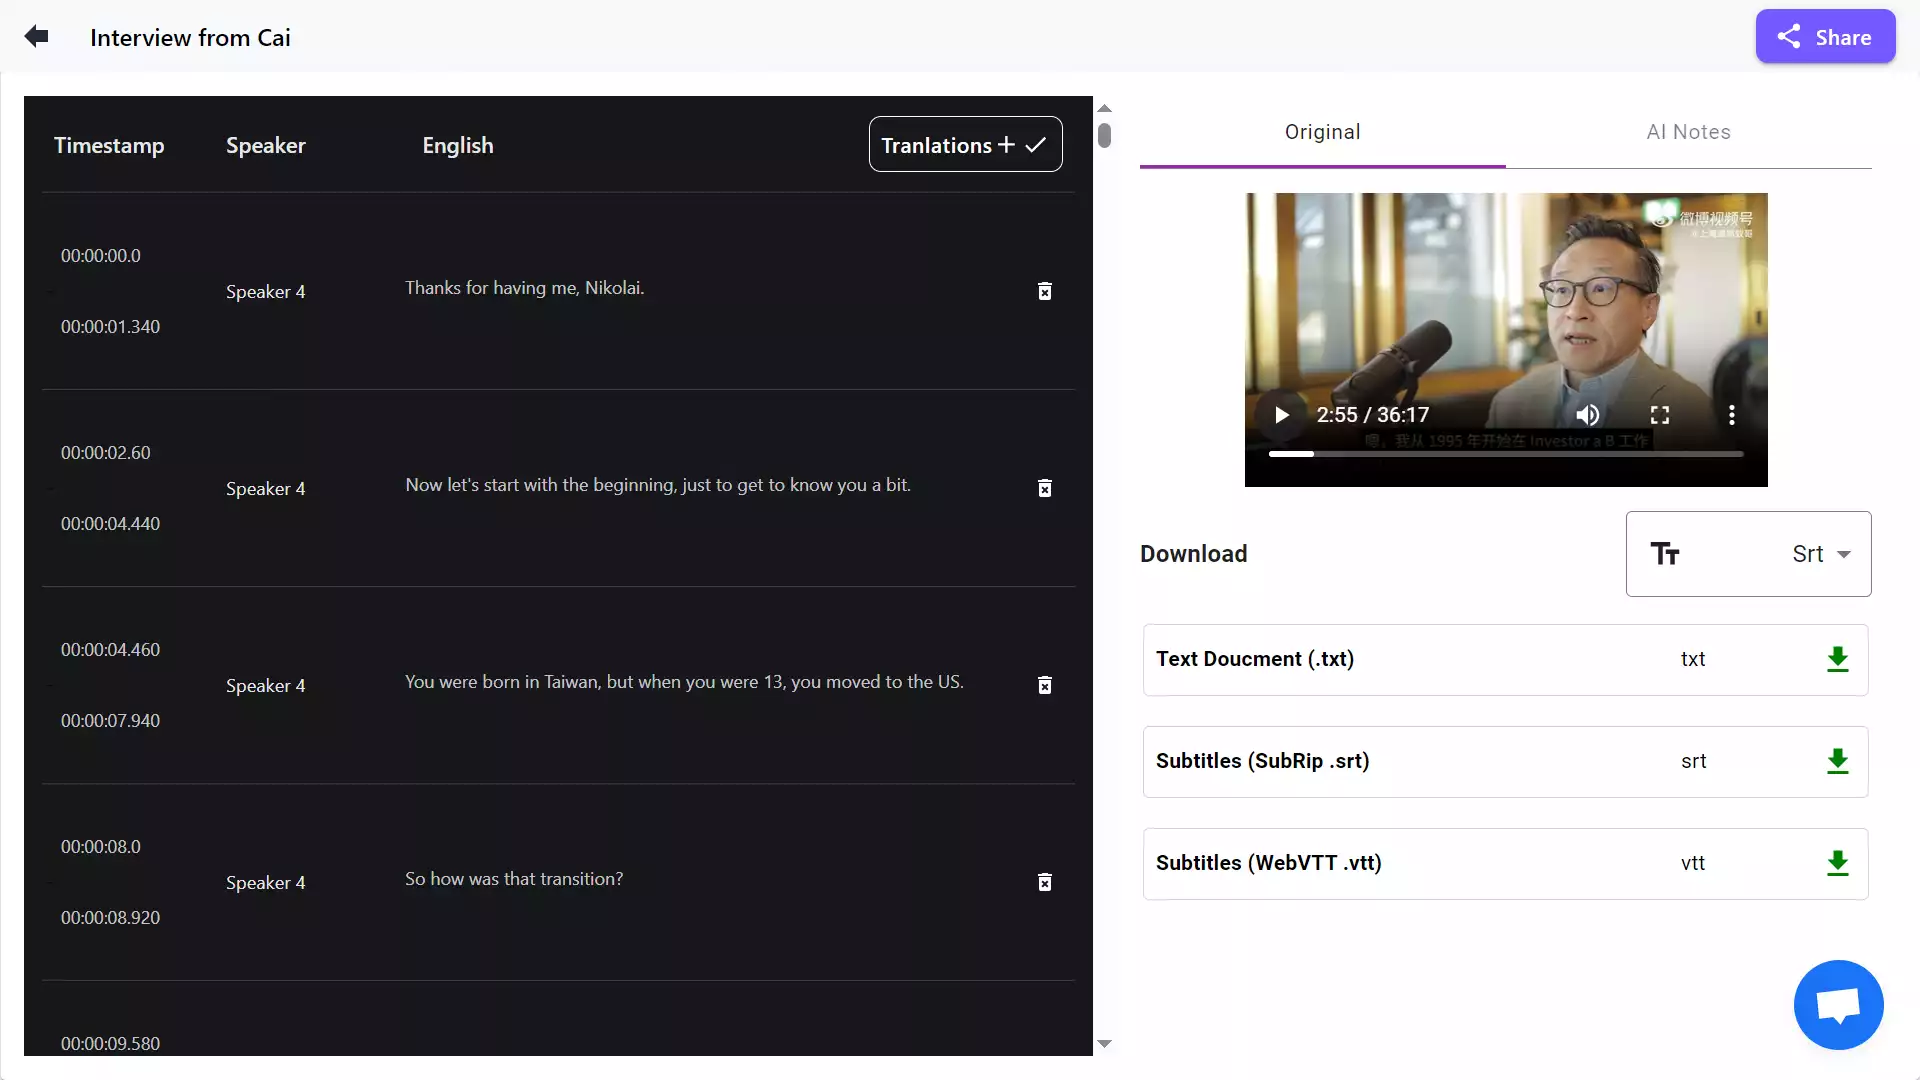Open video player more options menu
This screenshot has height=1080, width=1920.
(x=1732, y=414)
